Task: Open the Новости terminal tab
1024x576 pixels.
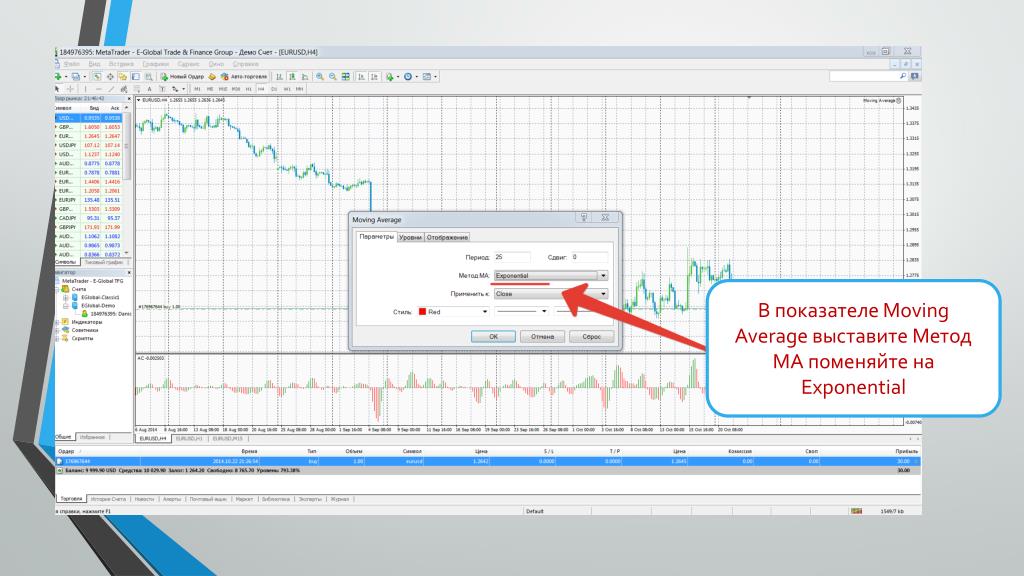Action: (144, 499)
